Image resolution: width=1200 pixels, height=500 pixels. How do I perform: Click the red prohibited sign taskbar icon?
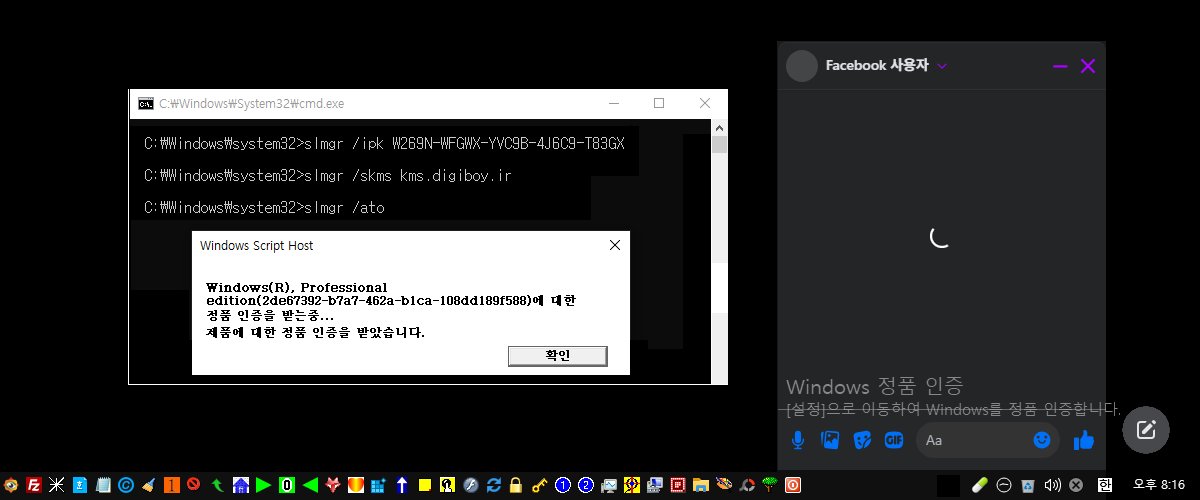point(194,484)
